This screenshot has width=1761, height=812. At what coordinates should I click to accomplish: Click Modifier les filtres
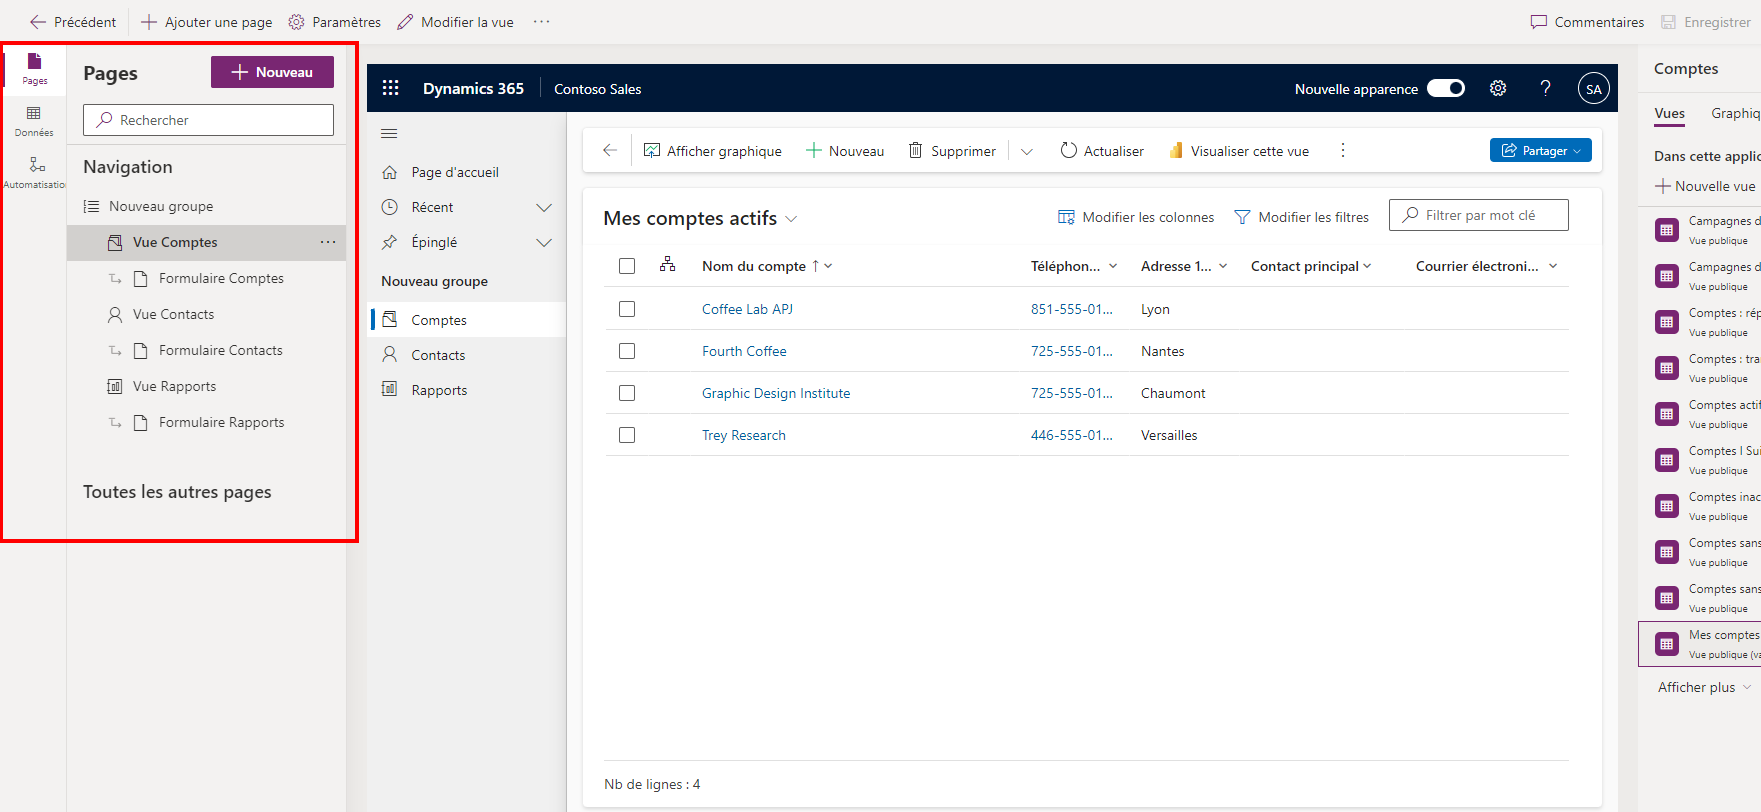(1301, 217)
